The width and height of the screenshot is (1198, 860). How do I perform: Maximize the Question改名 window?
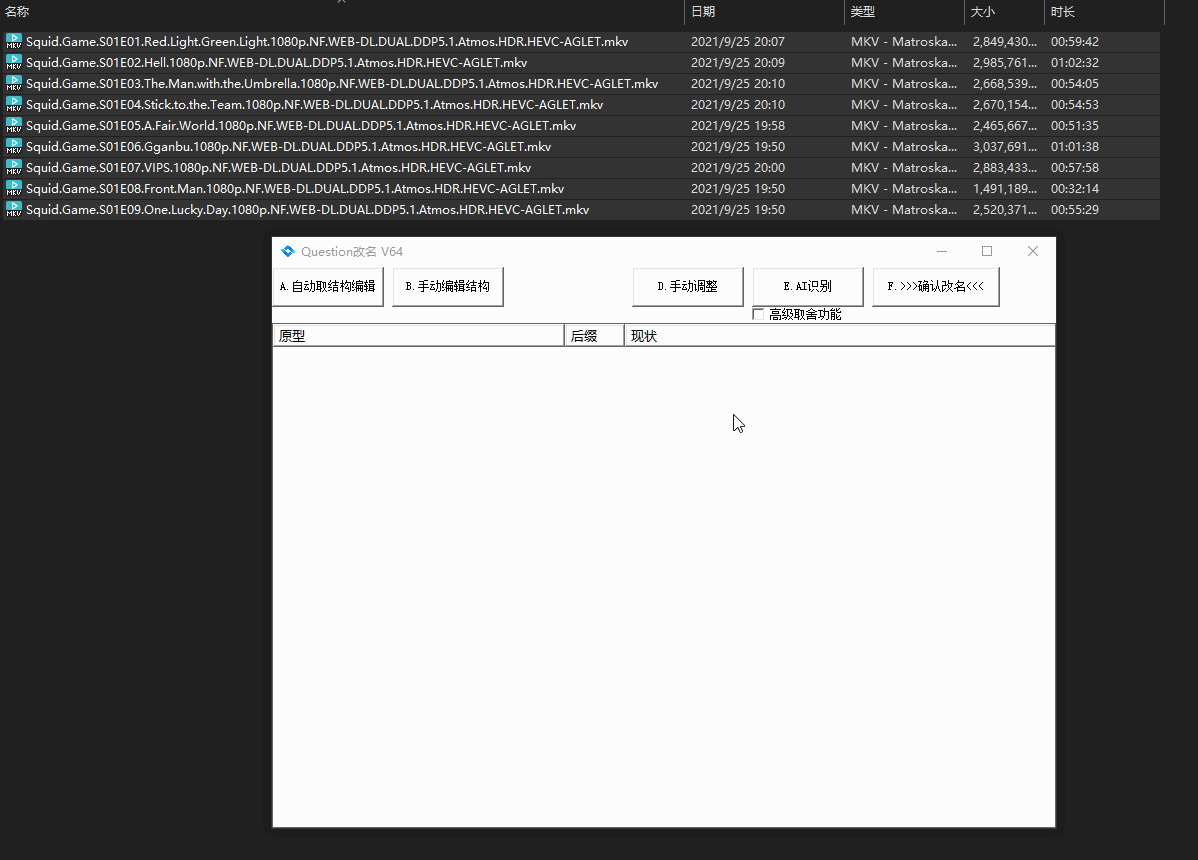click(987, 251)
